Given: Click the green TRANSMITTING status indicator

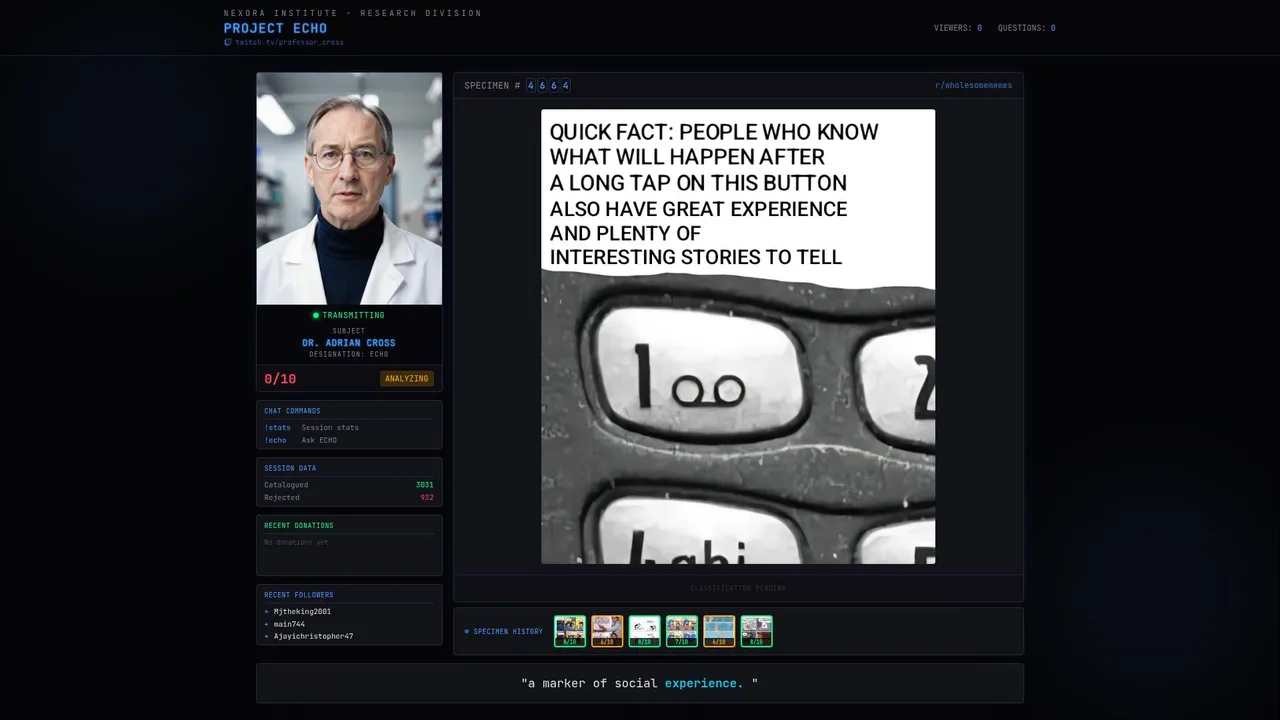Looking at the screenshot, I should [x=348, y=315].
